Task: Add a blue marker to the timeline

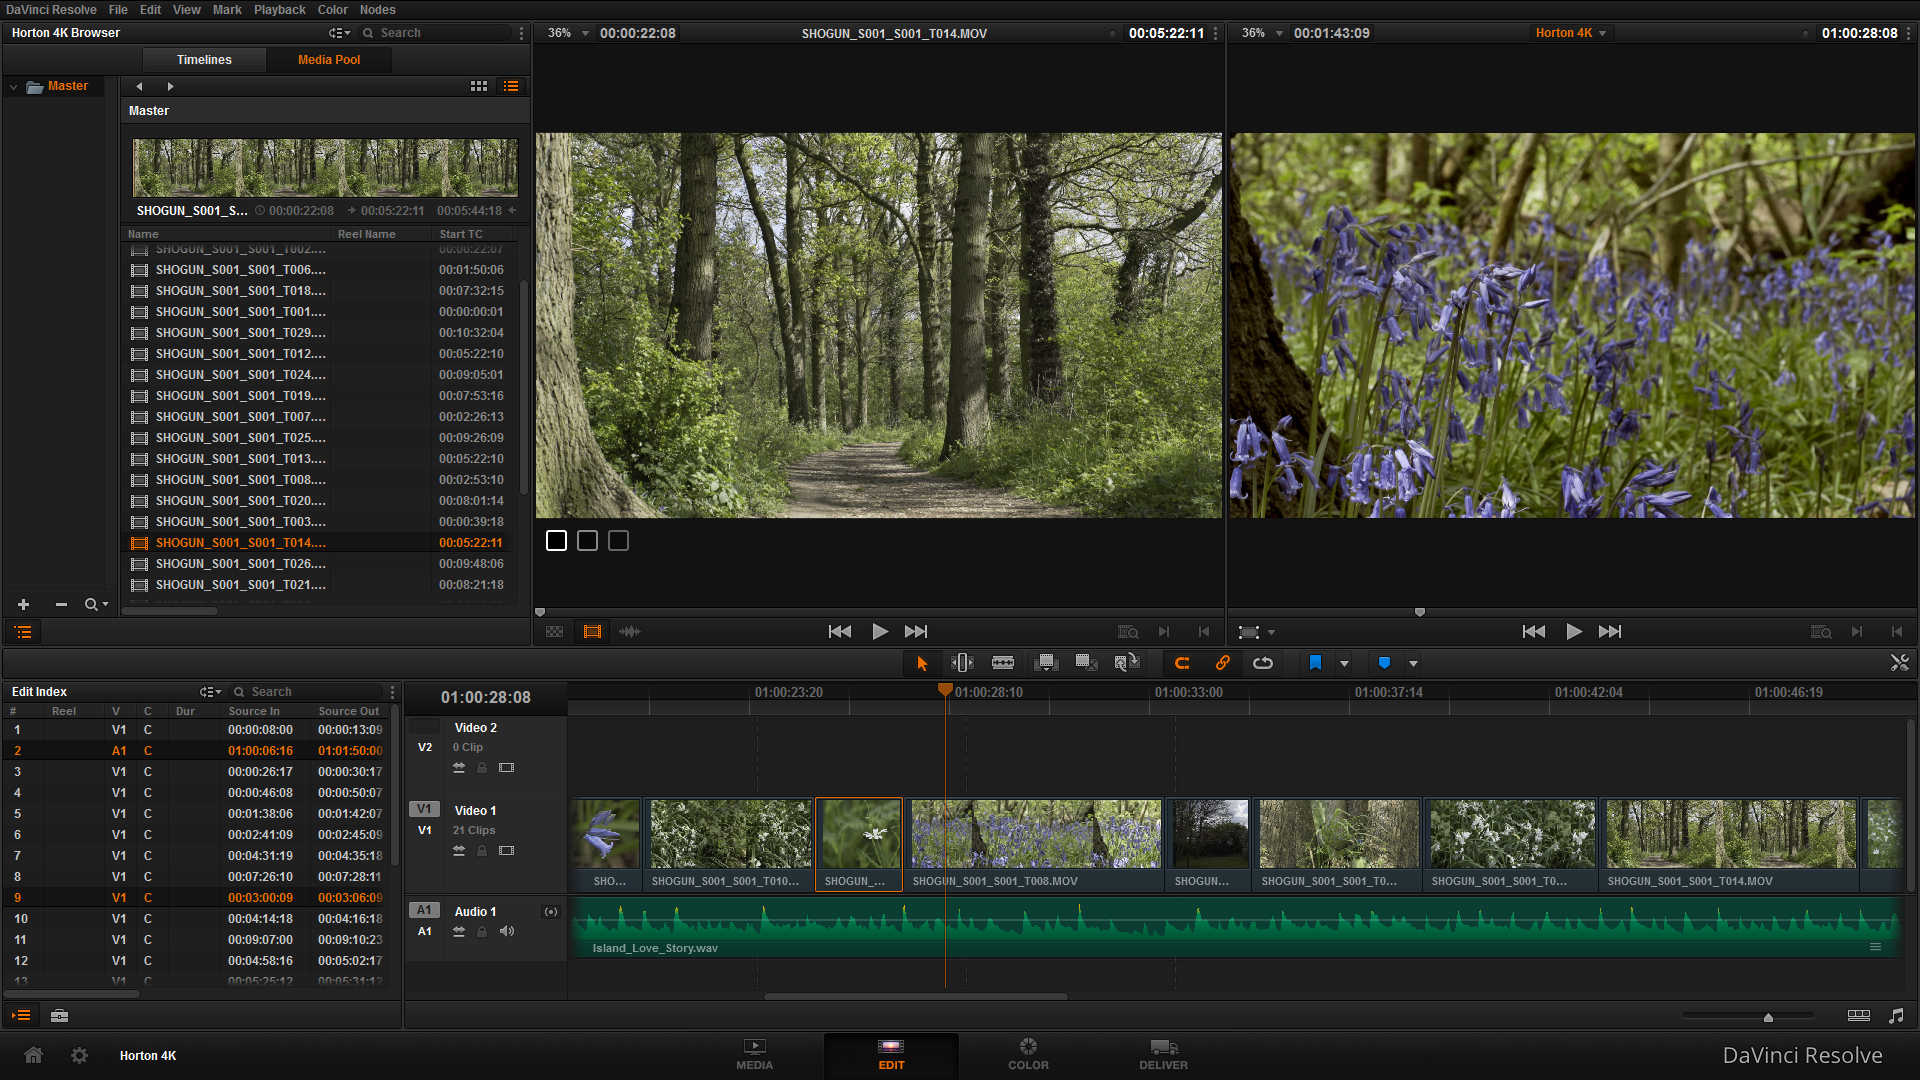Action: [x=1384, y=663]
